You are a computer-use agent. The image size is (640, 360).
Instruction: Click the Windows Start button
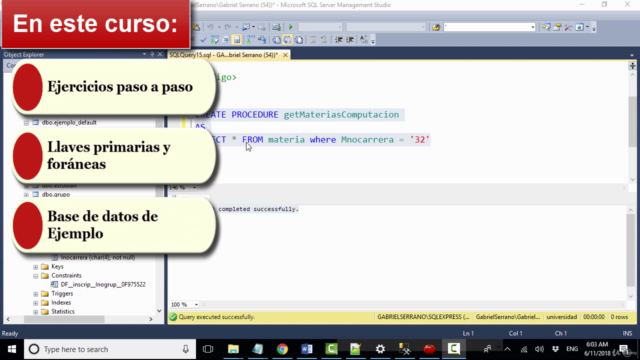12,349
